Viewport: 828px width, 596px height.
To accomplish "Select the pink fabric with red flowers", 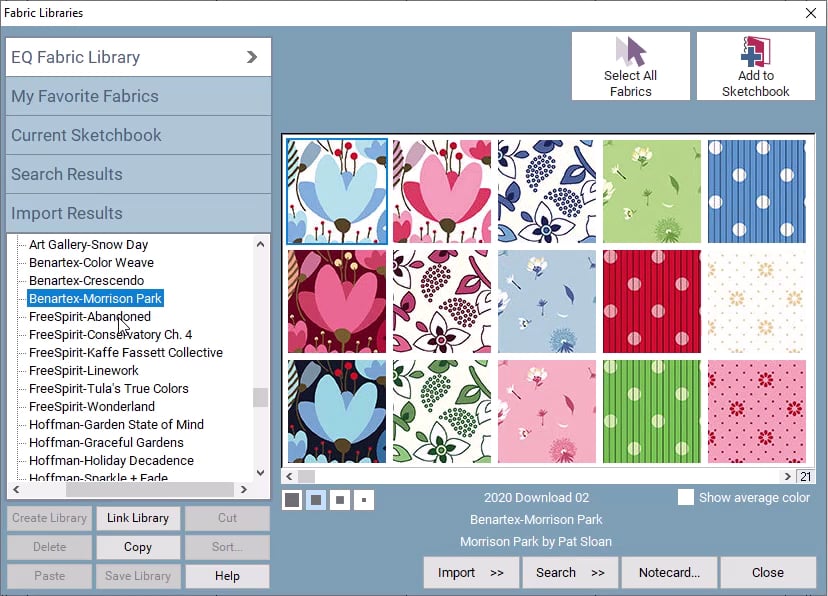I will (x=757, y=411).
